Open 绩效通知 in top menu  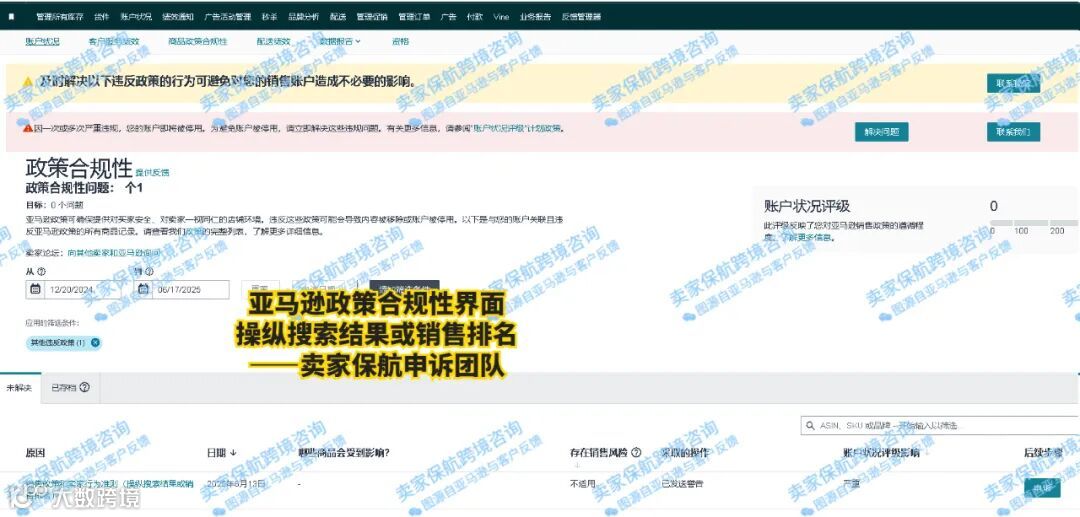pyautogui.click(x=178, y=17)
